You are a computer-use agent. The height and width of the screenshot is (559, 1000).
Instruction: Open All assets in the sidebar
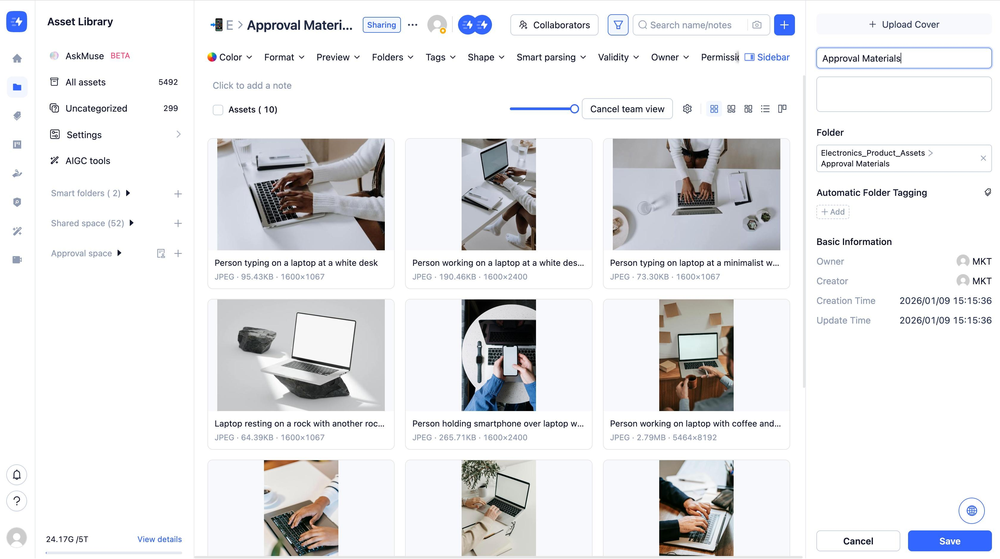[86, 82]
